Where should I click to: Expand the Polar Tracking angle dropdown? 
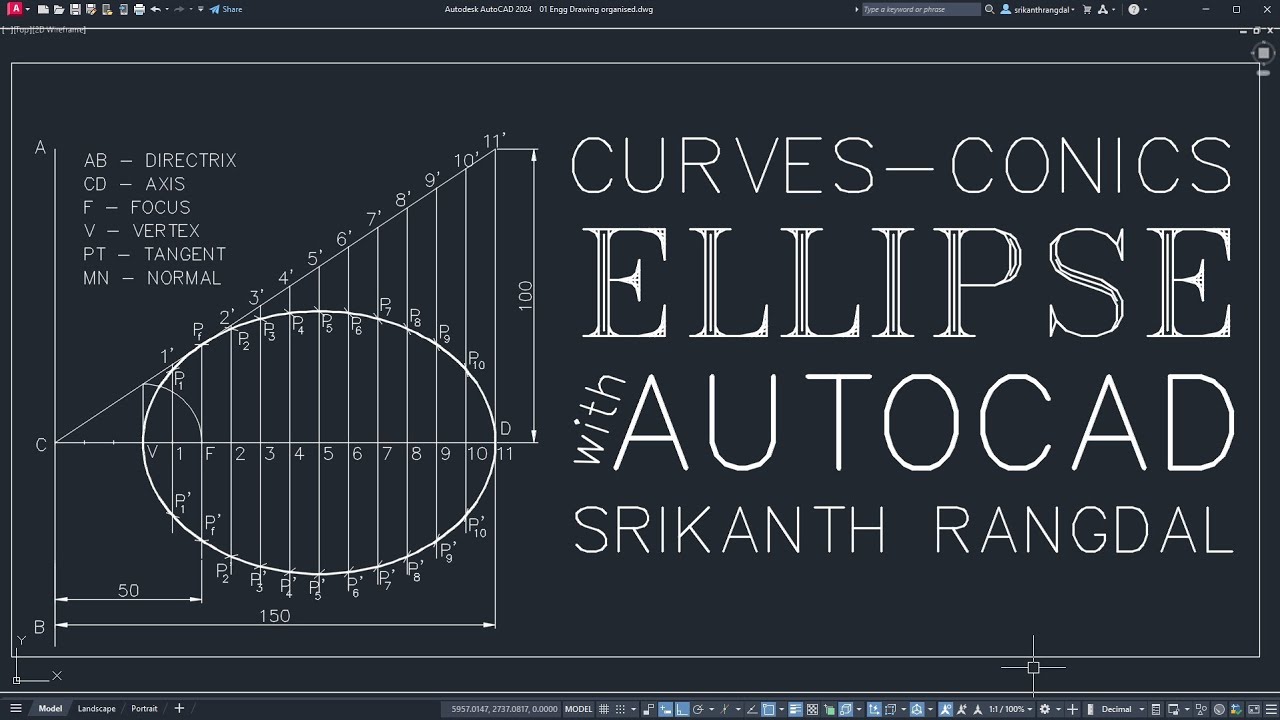point(711,709)
